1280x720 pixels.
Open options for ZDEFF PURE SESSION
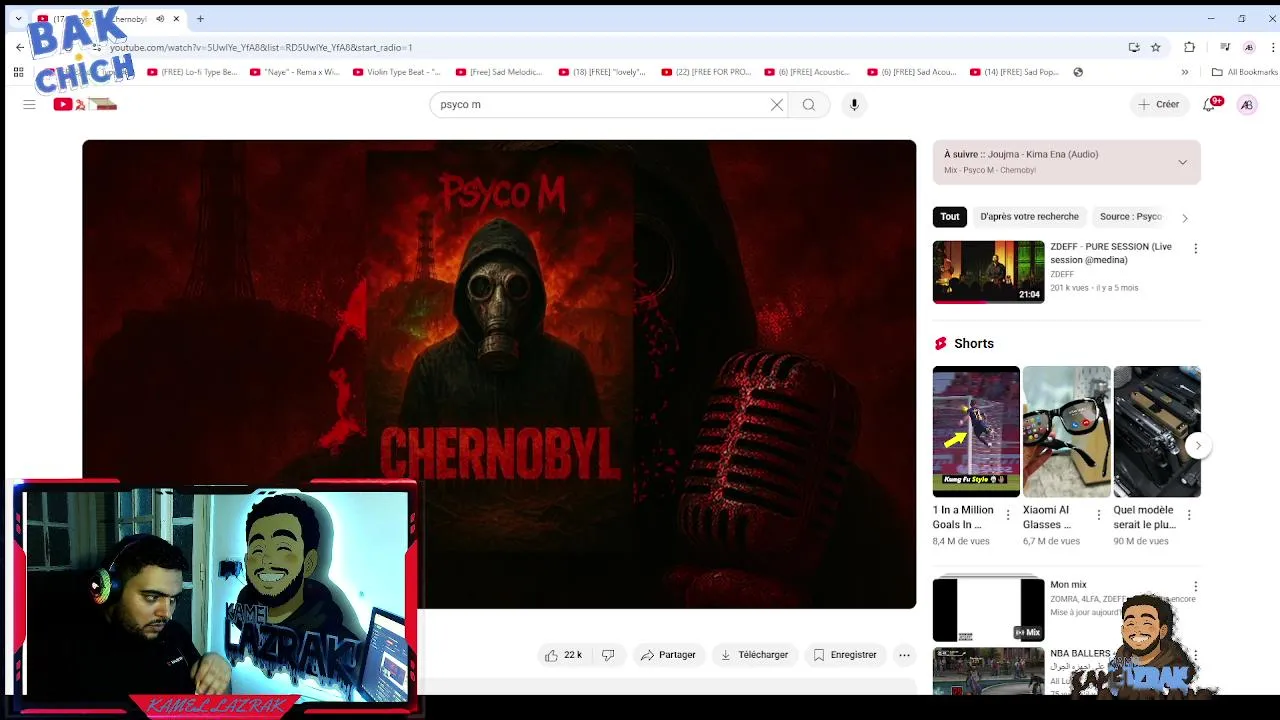point(1195,248)
